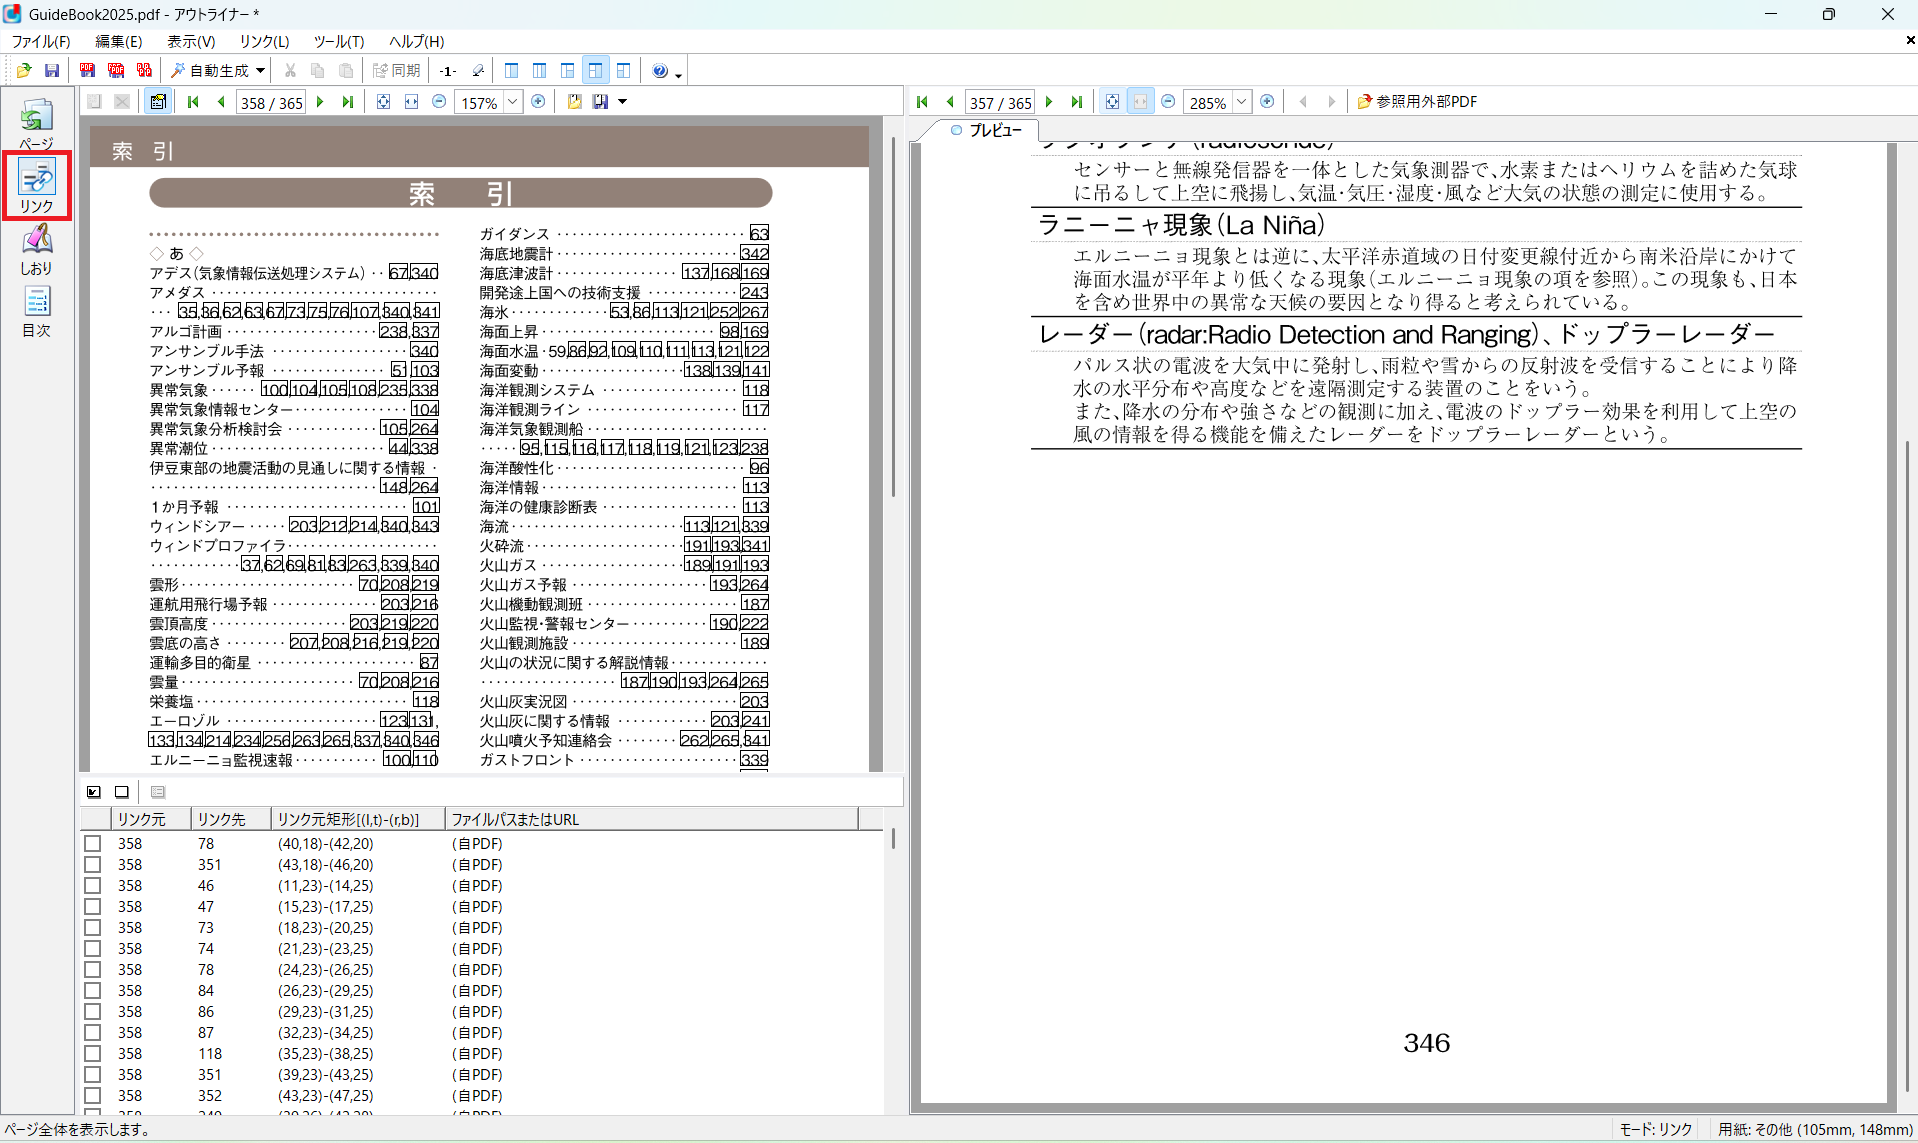Switch to the しおり (Bookmark) sidebar mode
1918x1143 pixels.
pyautogui.click(x=37, y=249)
